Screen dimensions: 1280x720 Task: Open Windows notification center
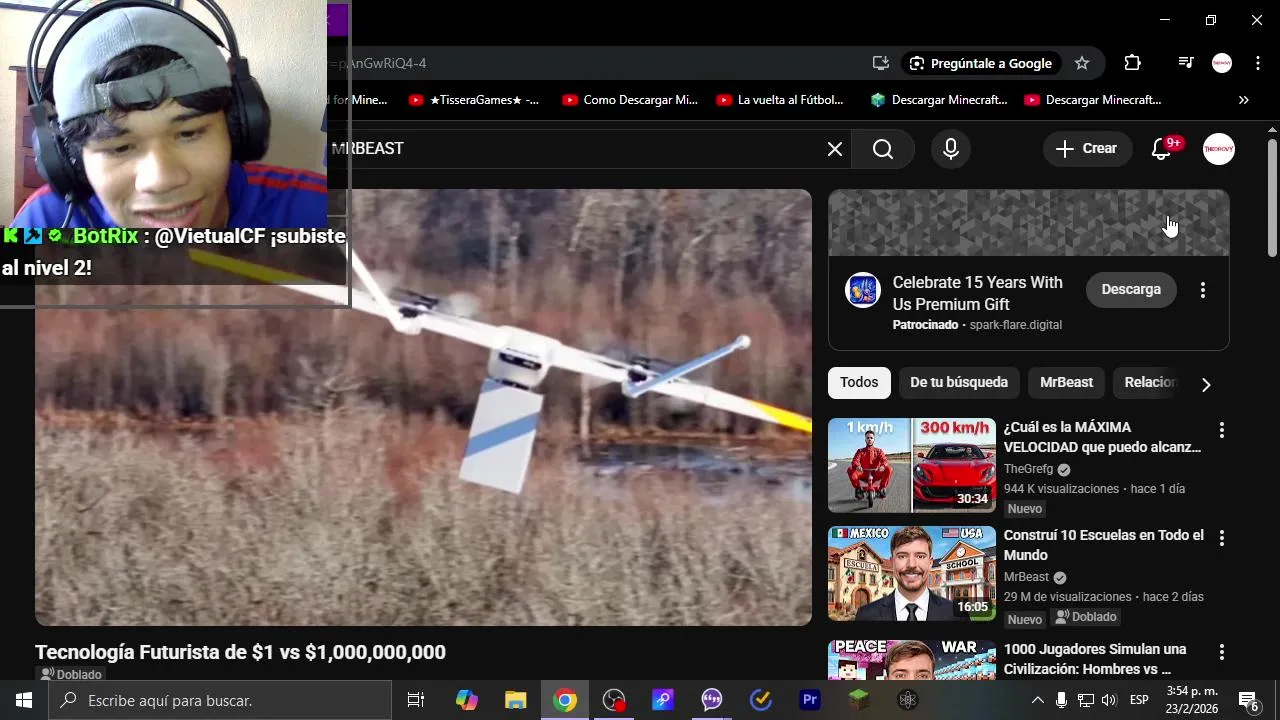[1249, 701]
